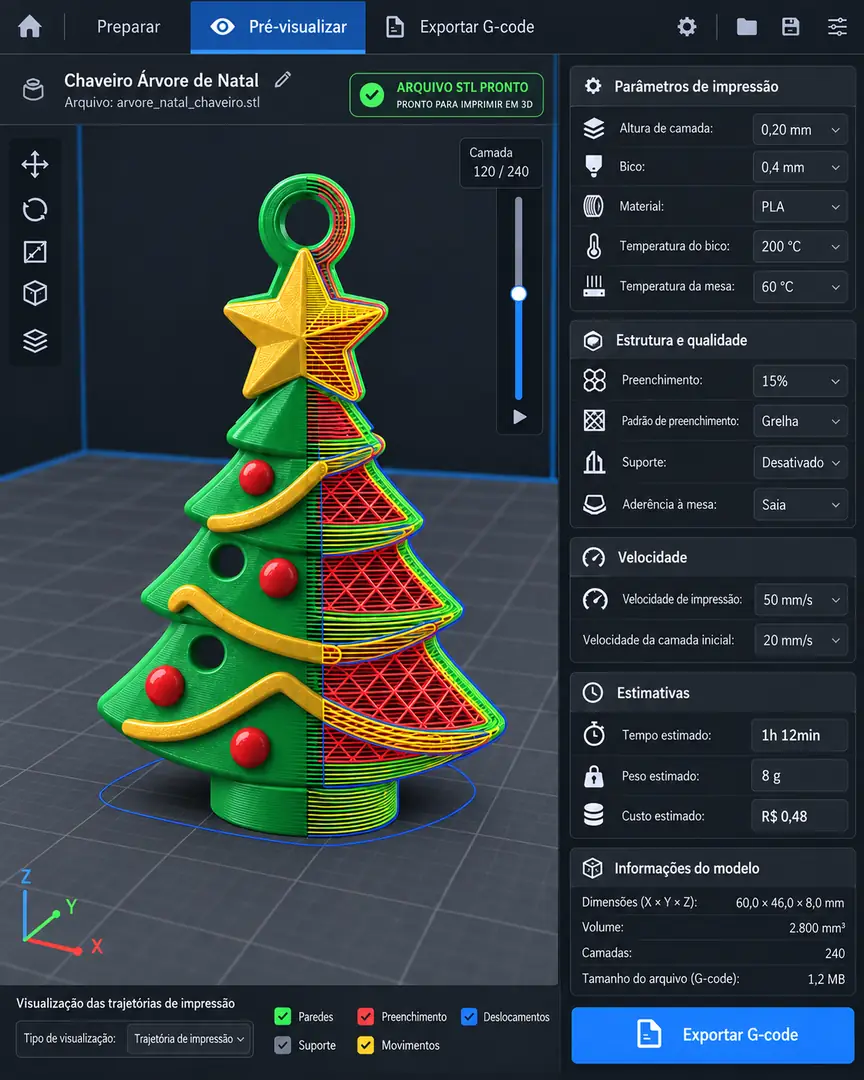Open the sliders adjustments icon

837,27
